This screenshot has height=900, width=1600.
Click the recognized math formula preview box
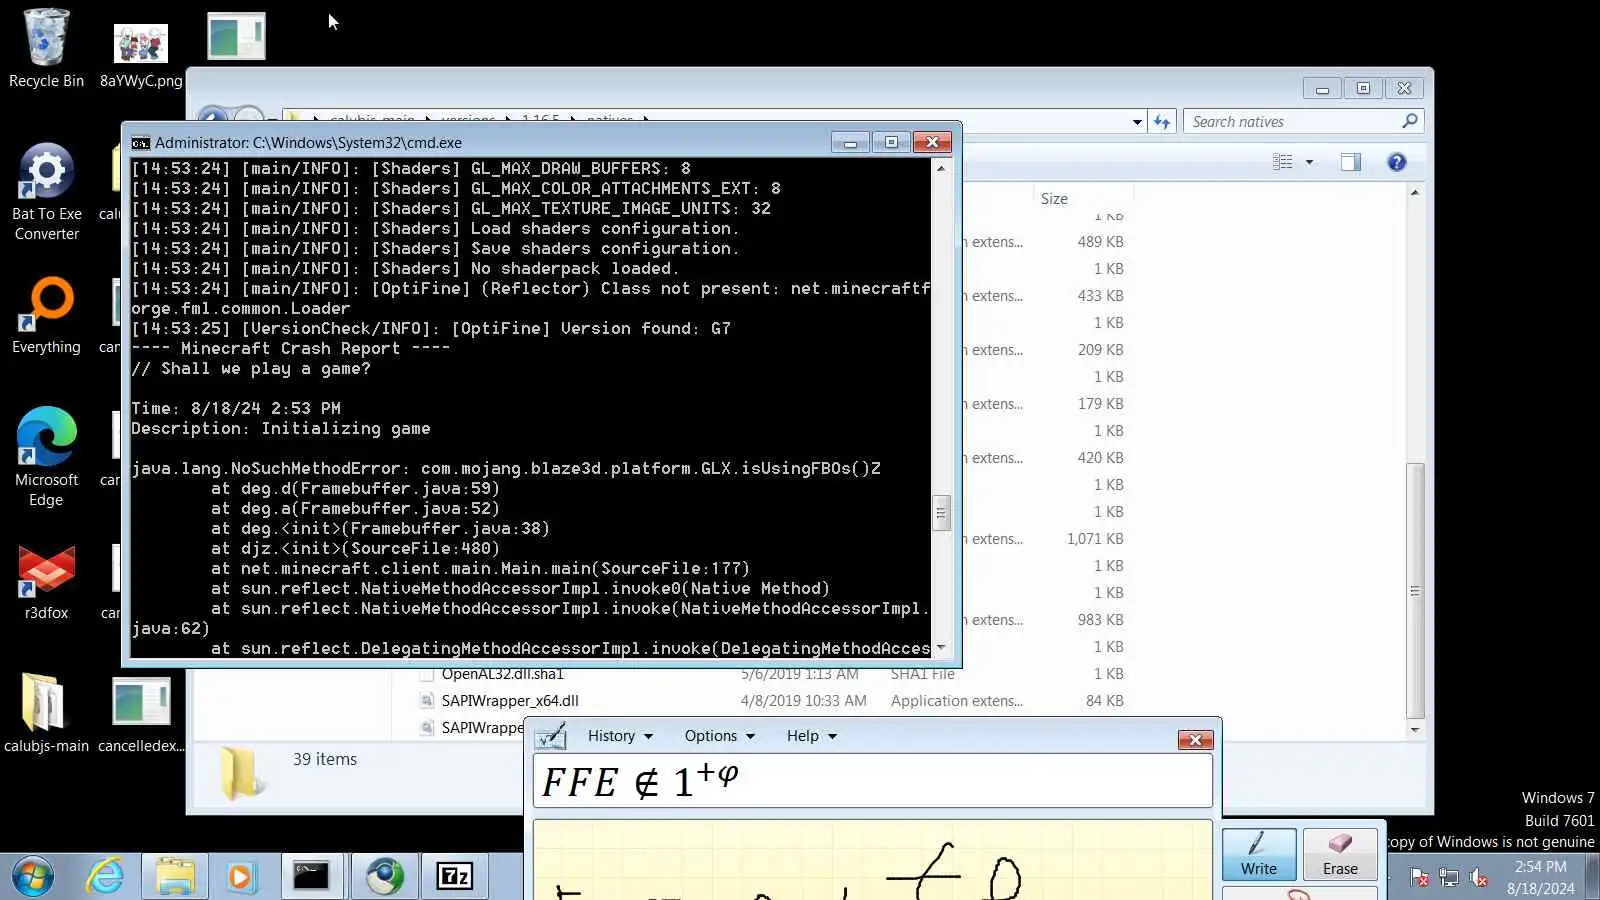[872, 781]
